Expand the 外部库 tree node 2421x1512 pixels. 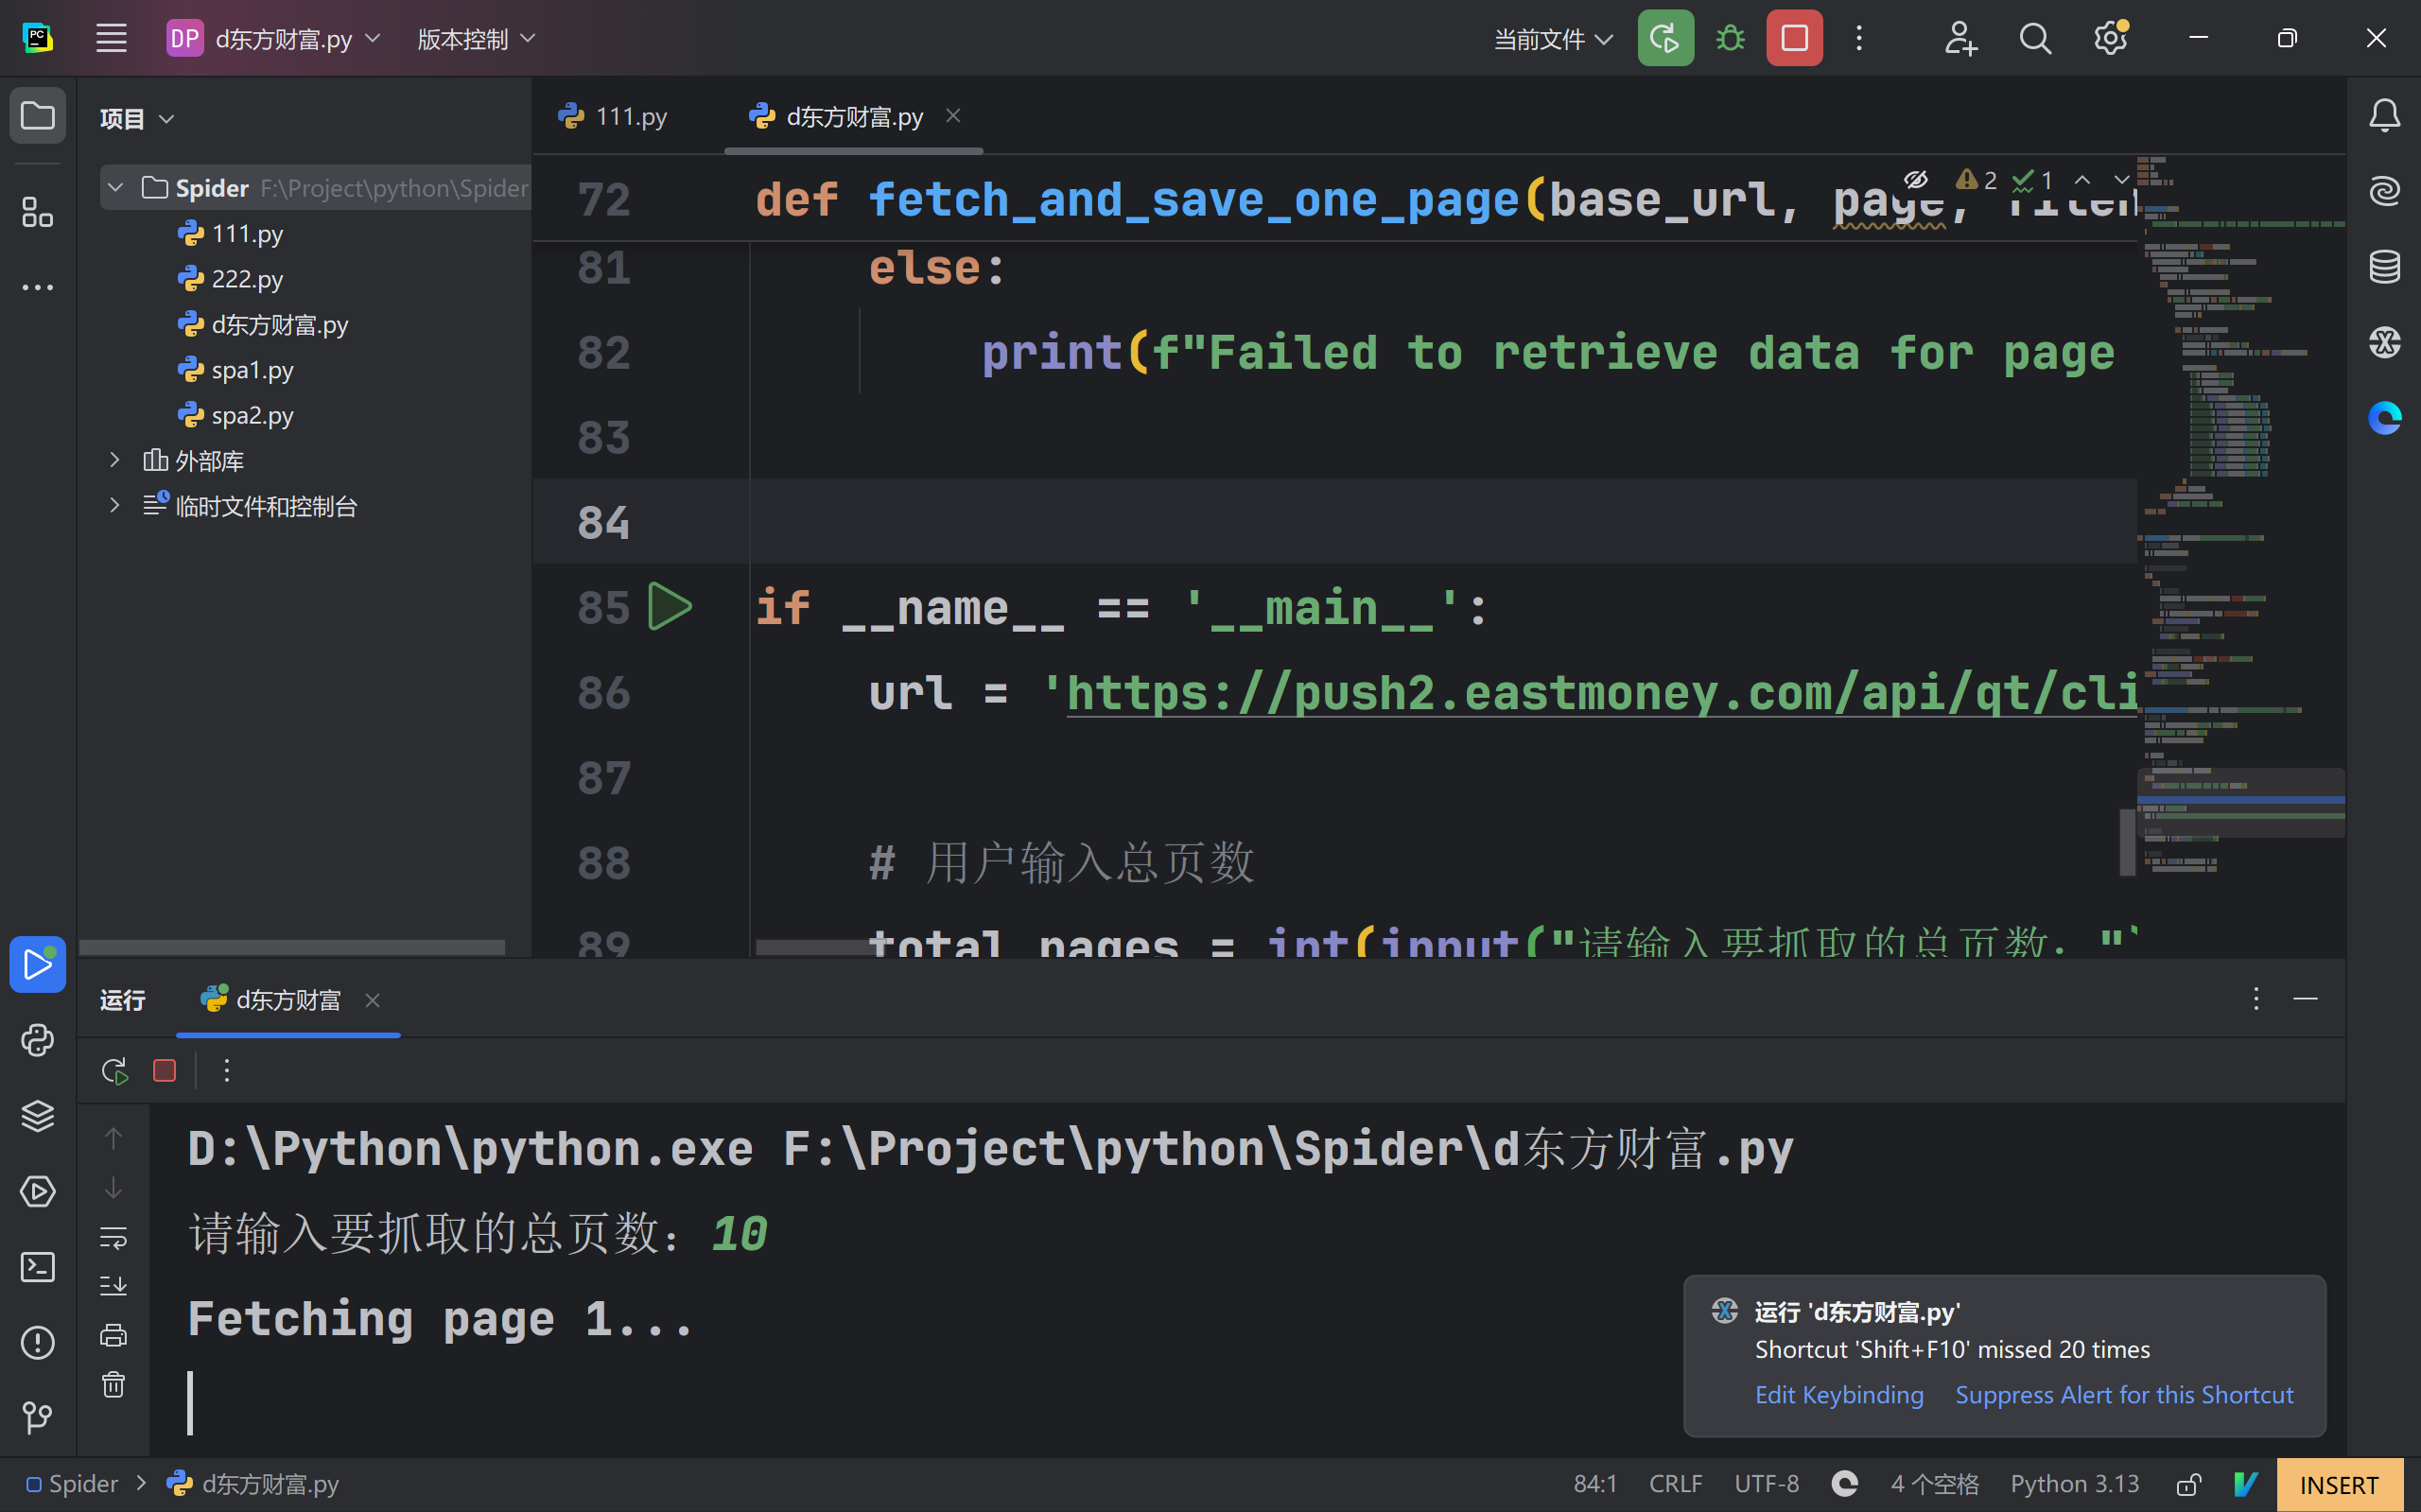(115, 460)
